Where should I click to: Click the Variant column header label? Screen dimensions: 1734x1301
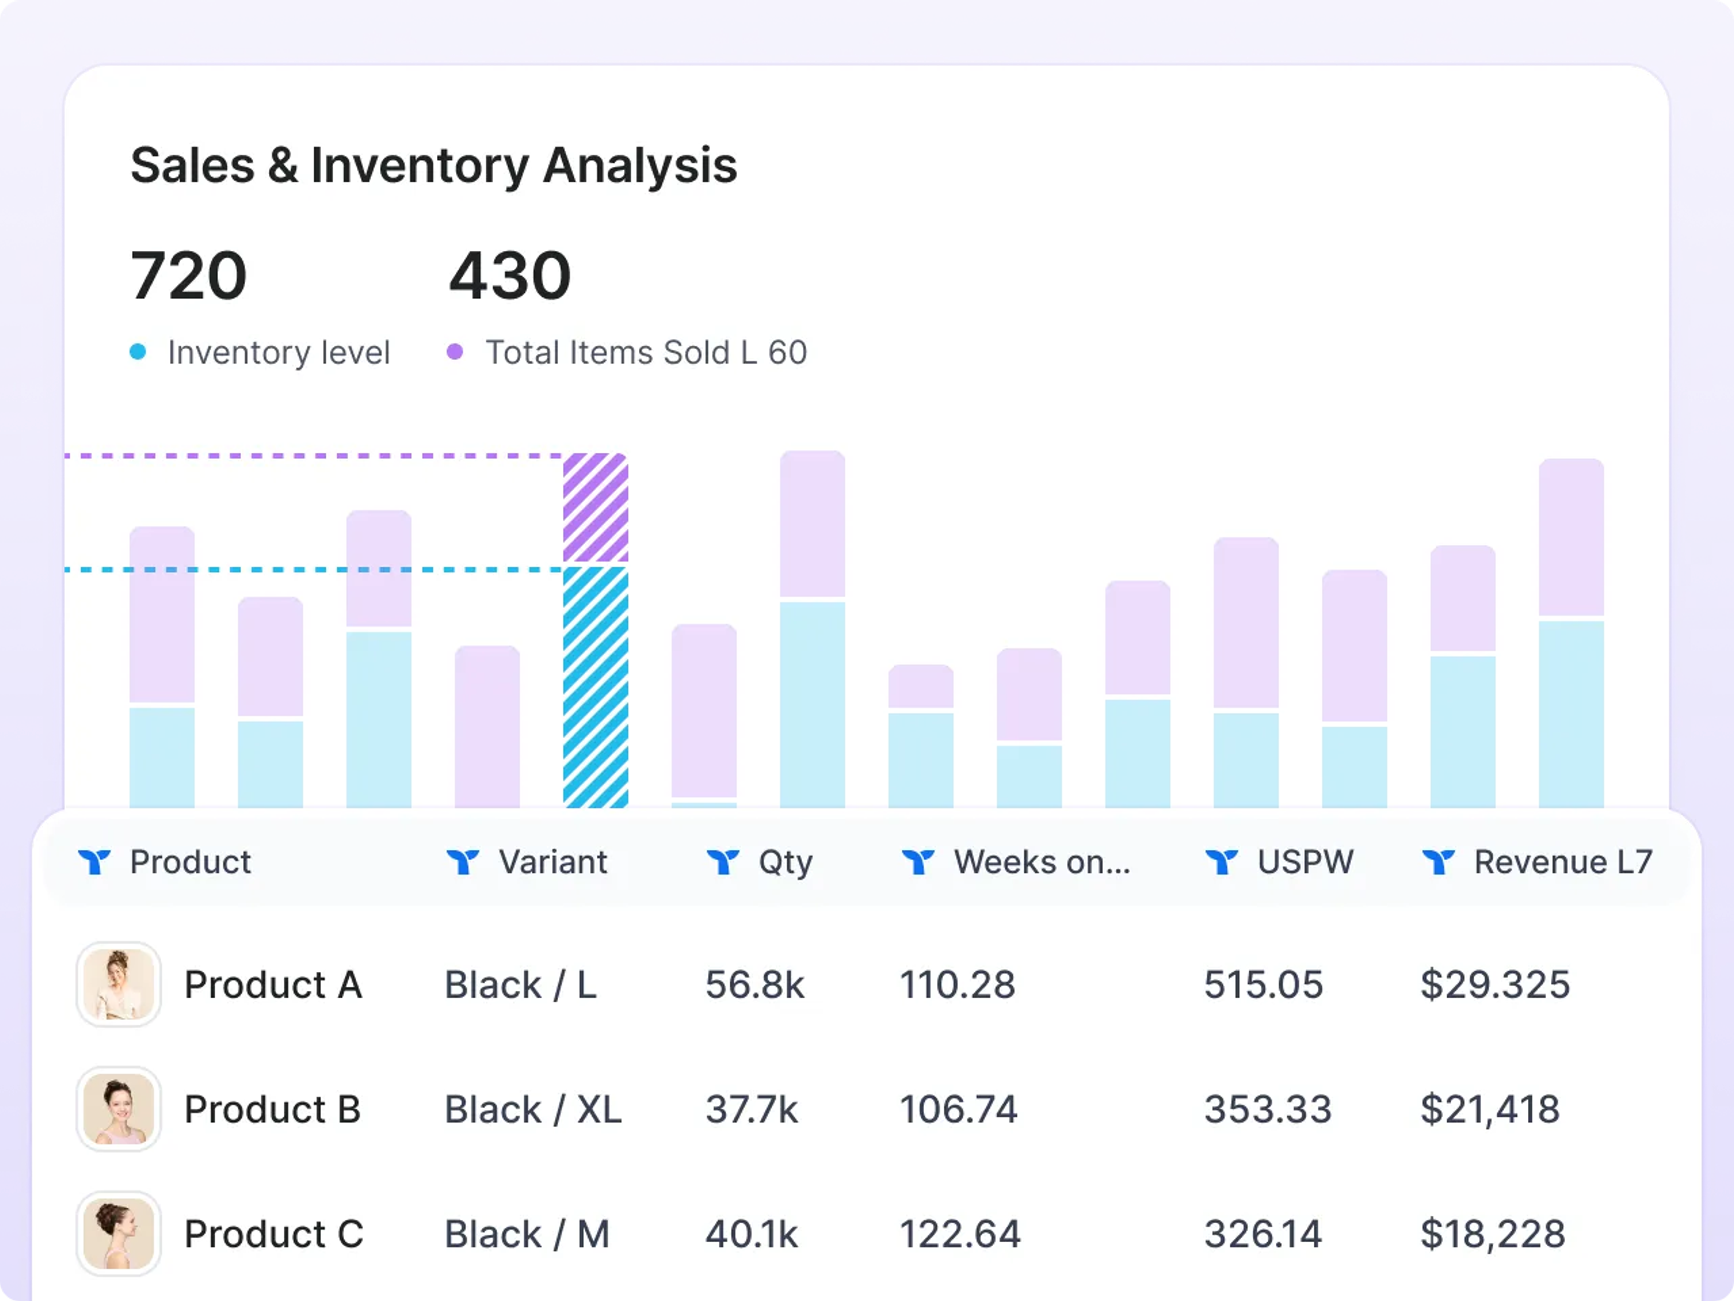point(553,862)
